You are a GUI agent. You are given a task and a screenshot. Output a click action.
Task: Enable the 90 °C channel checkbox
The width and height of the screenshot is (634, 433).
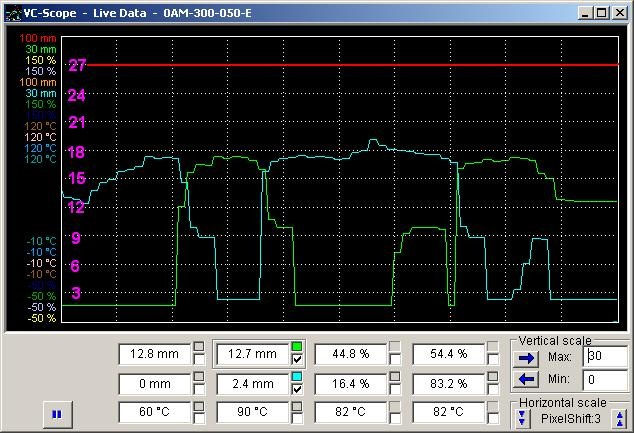click(297, 418)
